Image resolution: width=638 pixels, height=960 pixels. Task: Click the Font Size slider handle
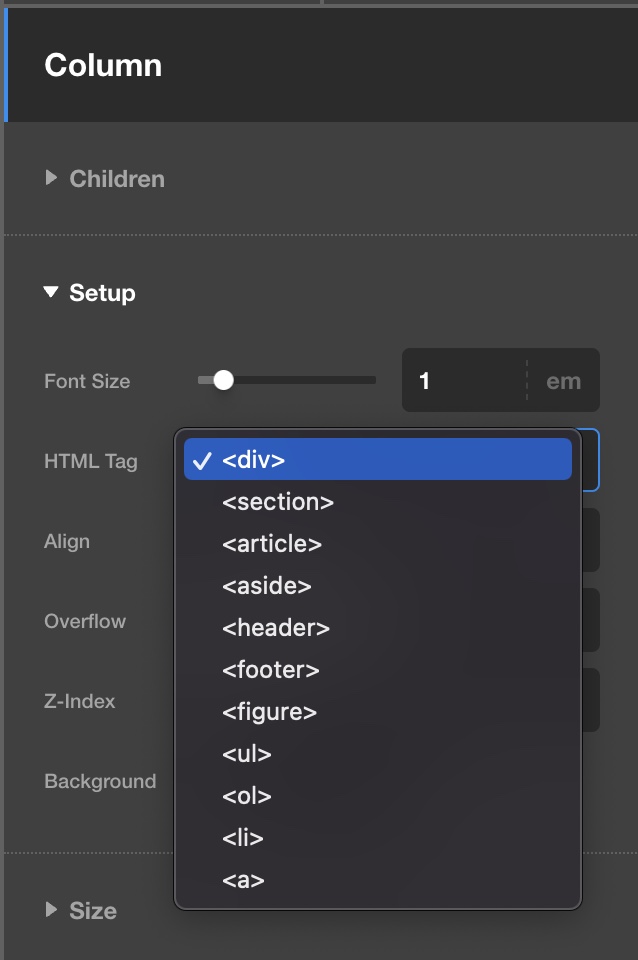223,380
